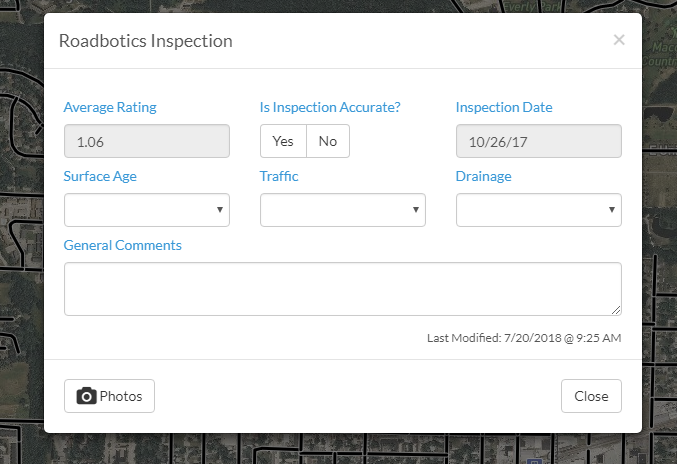This screenshot has width=677, height=464.
Task: Click the Is Inspection Accurate? label
Action: [x=330, y=107]
